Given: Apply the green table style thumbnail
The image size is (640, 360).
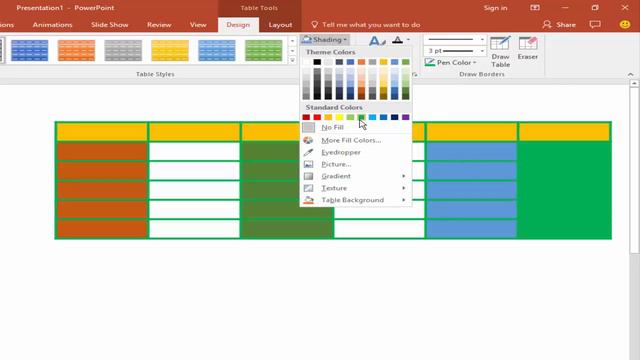Looking at the screenshot, I should (x=263, y=50).
